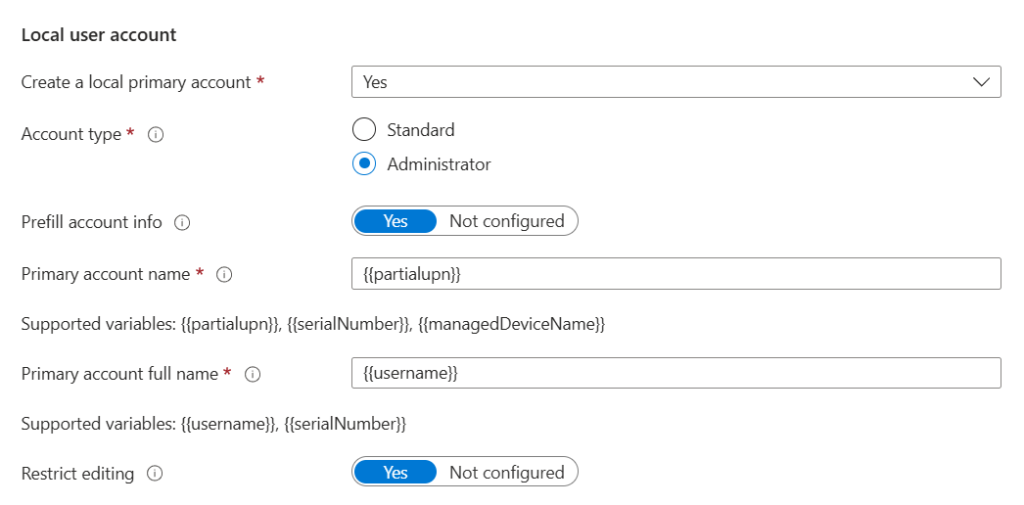The width and height of the screenshot is (1024, 505).
Task: Click the Prefill account info tooltip icon
Action: click(x=182, y=223)
